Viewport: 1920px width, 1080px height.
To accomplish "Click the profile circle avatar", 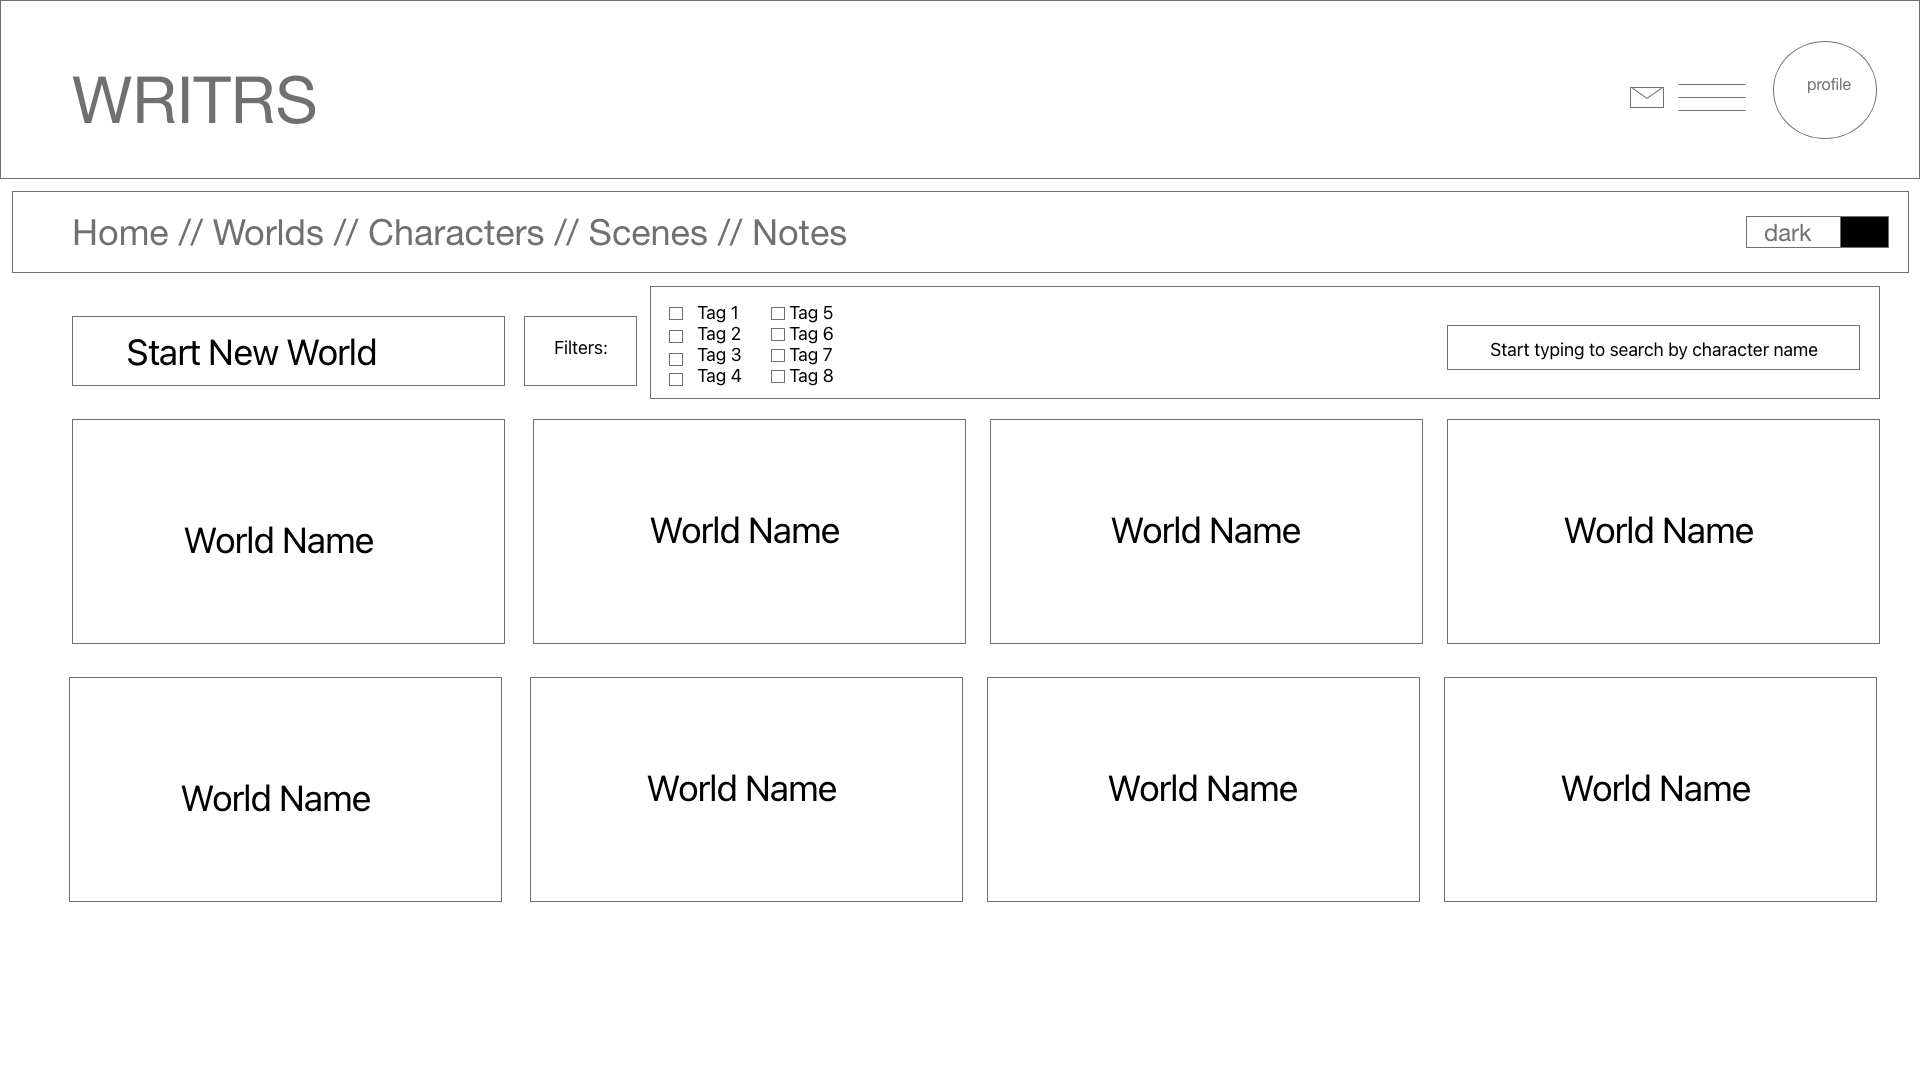I will (x=1824, y=90).
